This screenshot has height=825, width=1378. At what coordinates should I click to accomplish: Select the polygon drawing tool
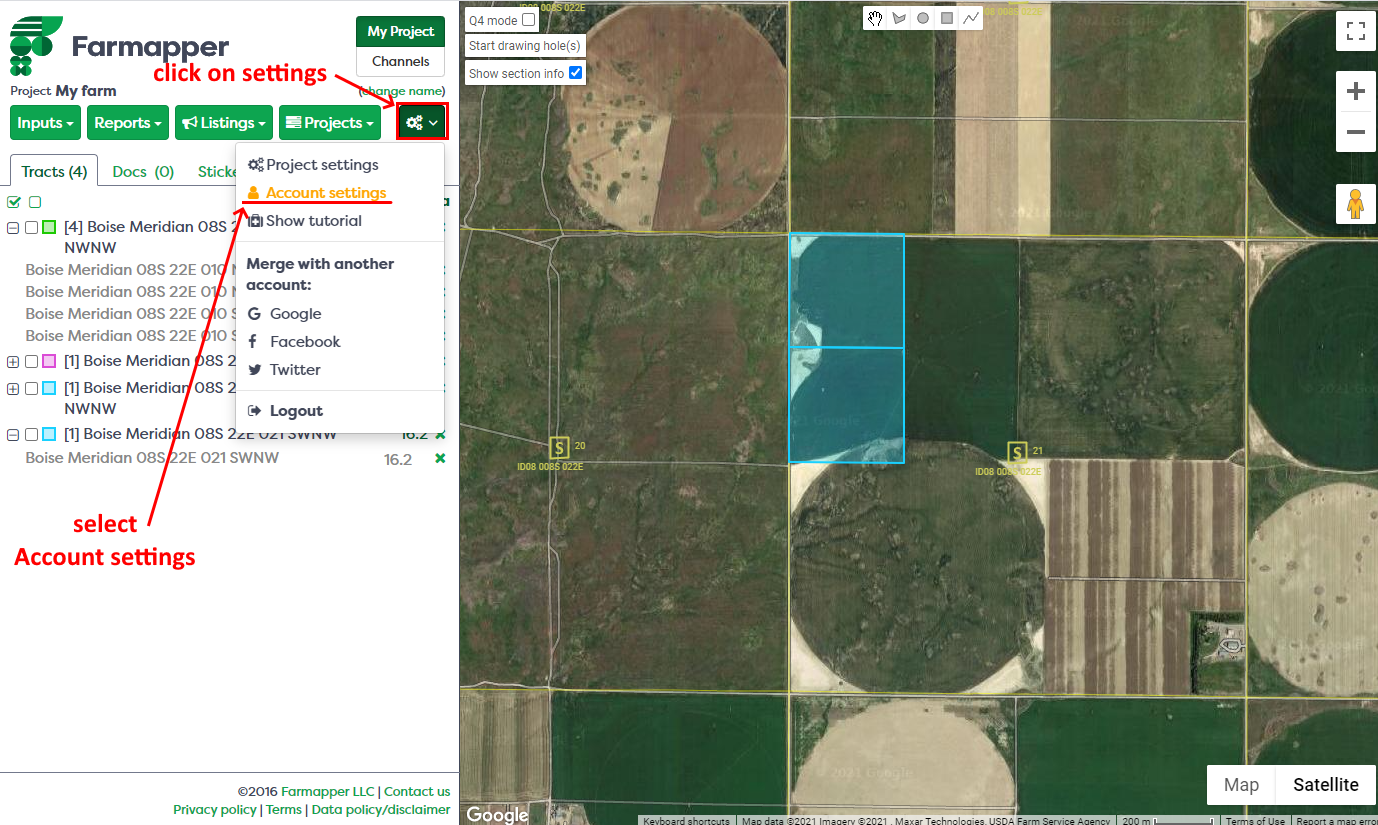pos(899,18)
